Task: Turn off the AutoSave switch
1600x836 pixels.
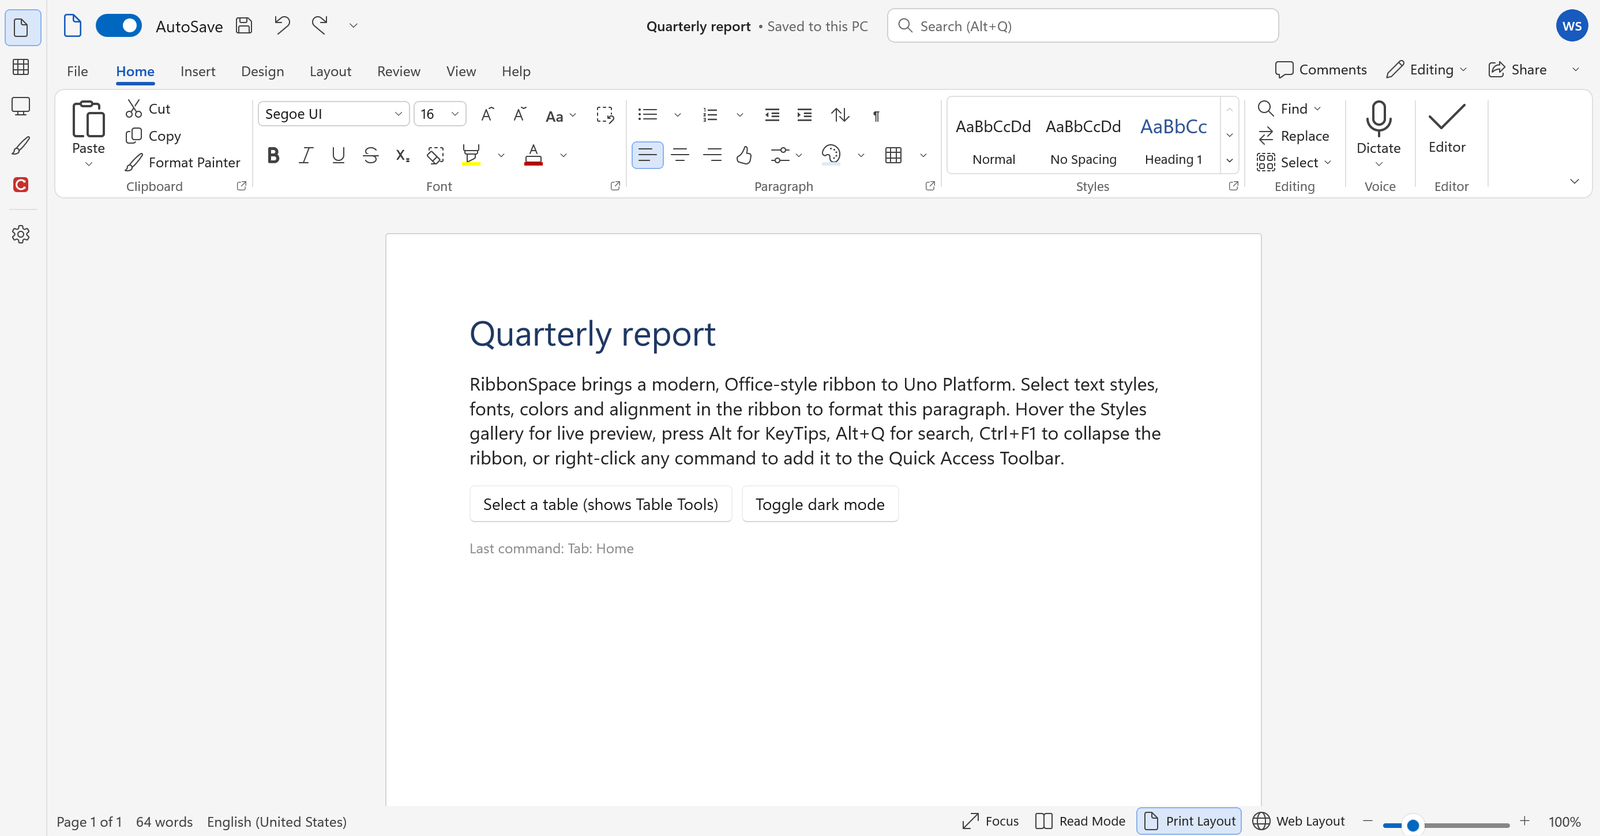Action: [x=119, y=26]
